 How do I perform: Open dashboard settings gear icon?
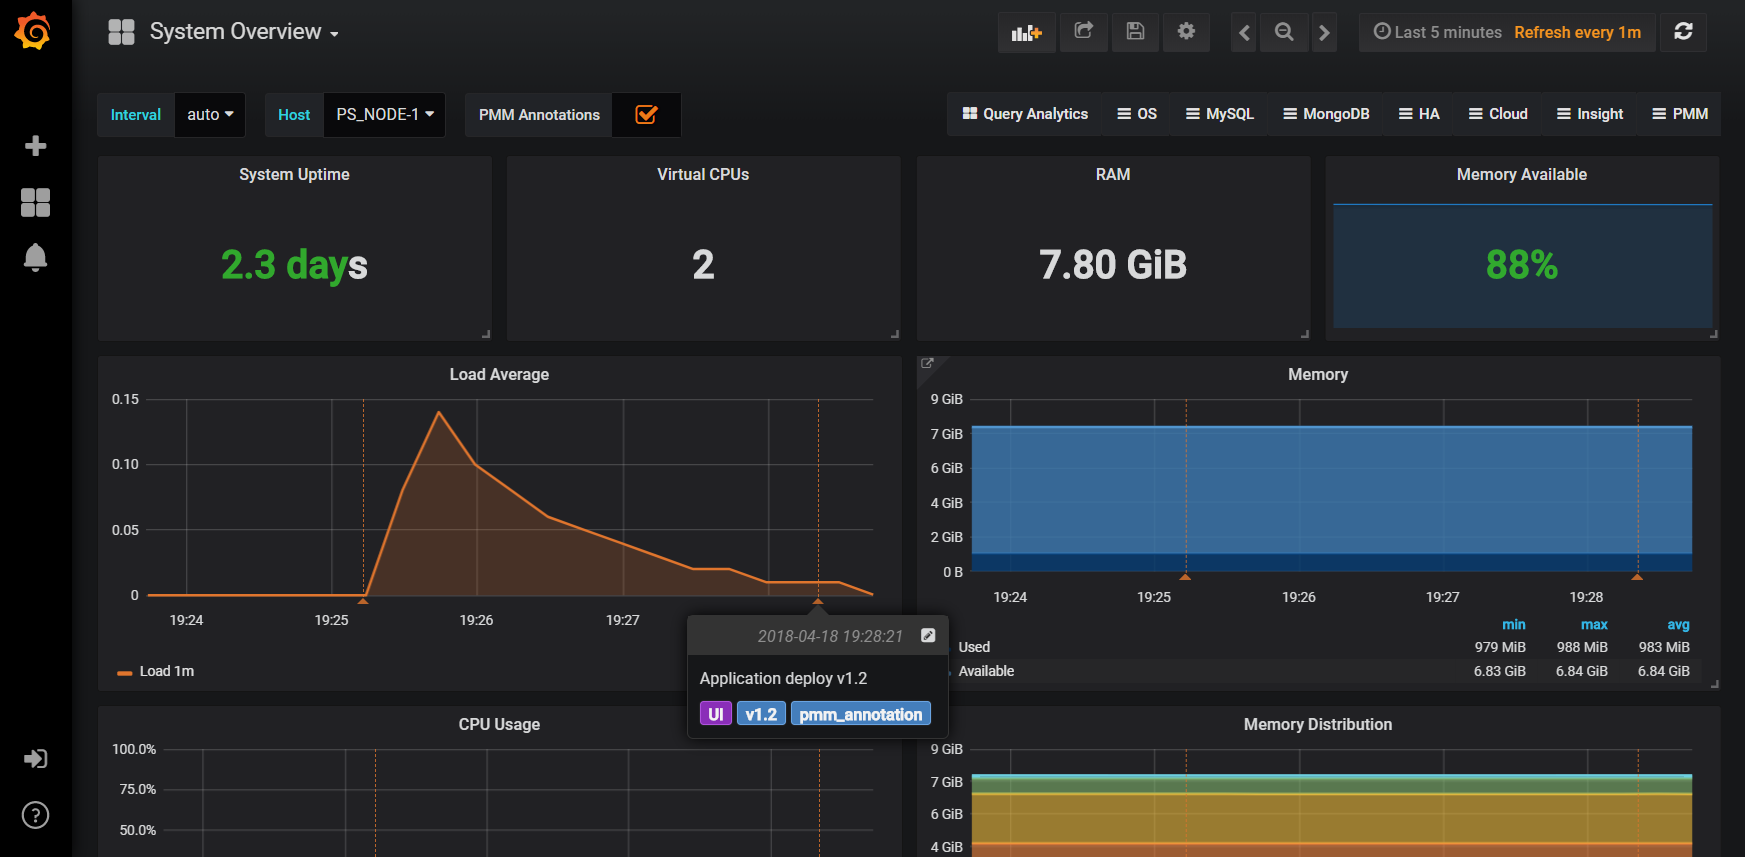tap(1186, 32)
